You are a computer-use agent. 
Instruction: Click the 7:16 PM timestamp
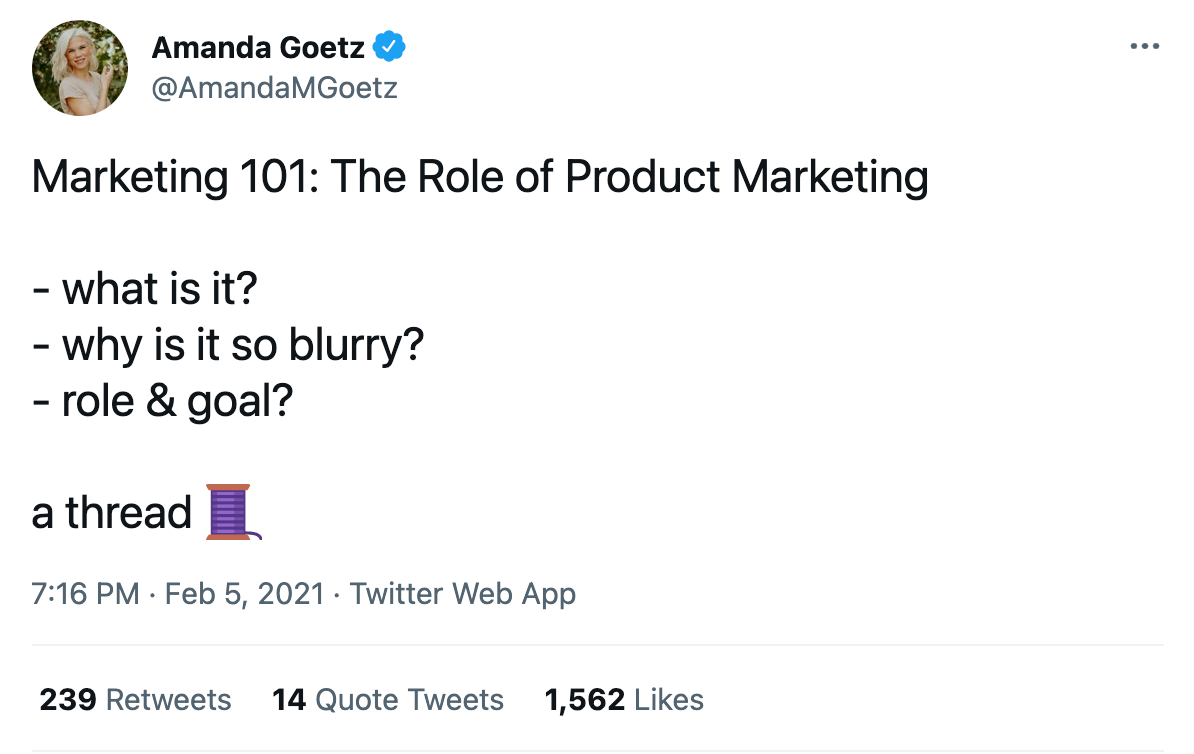tap(85, 594)
